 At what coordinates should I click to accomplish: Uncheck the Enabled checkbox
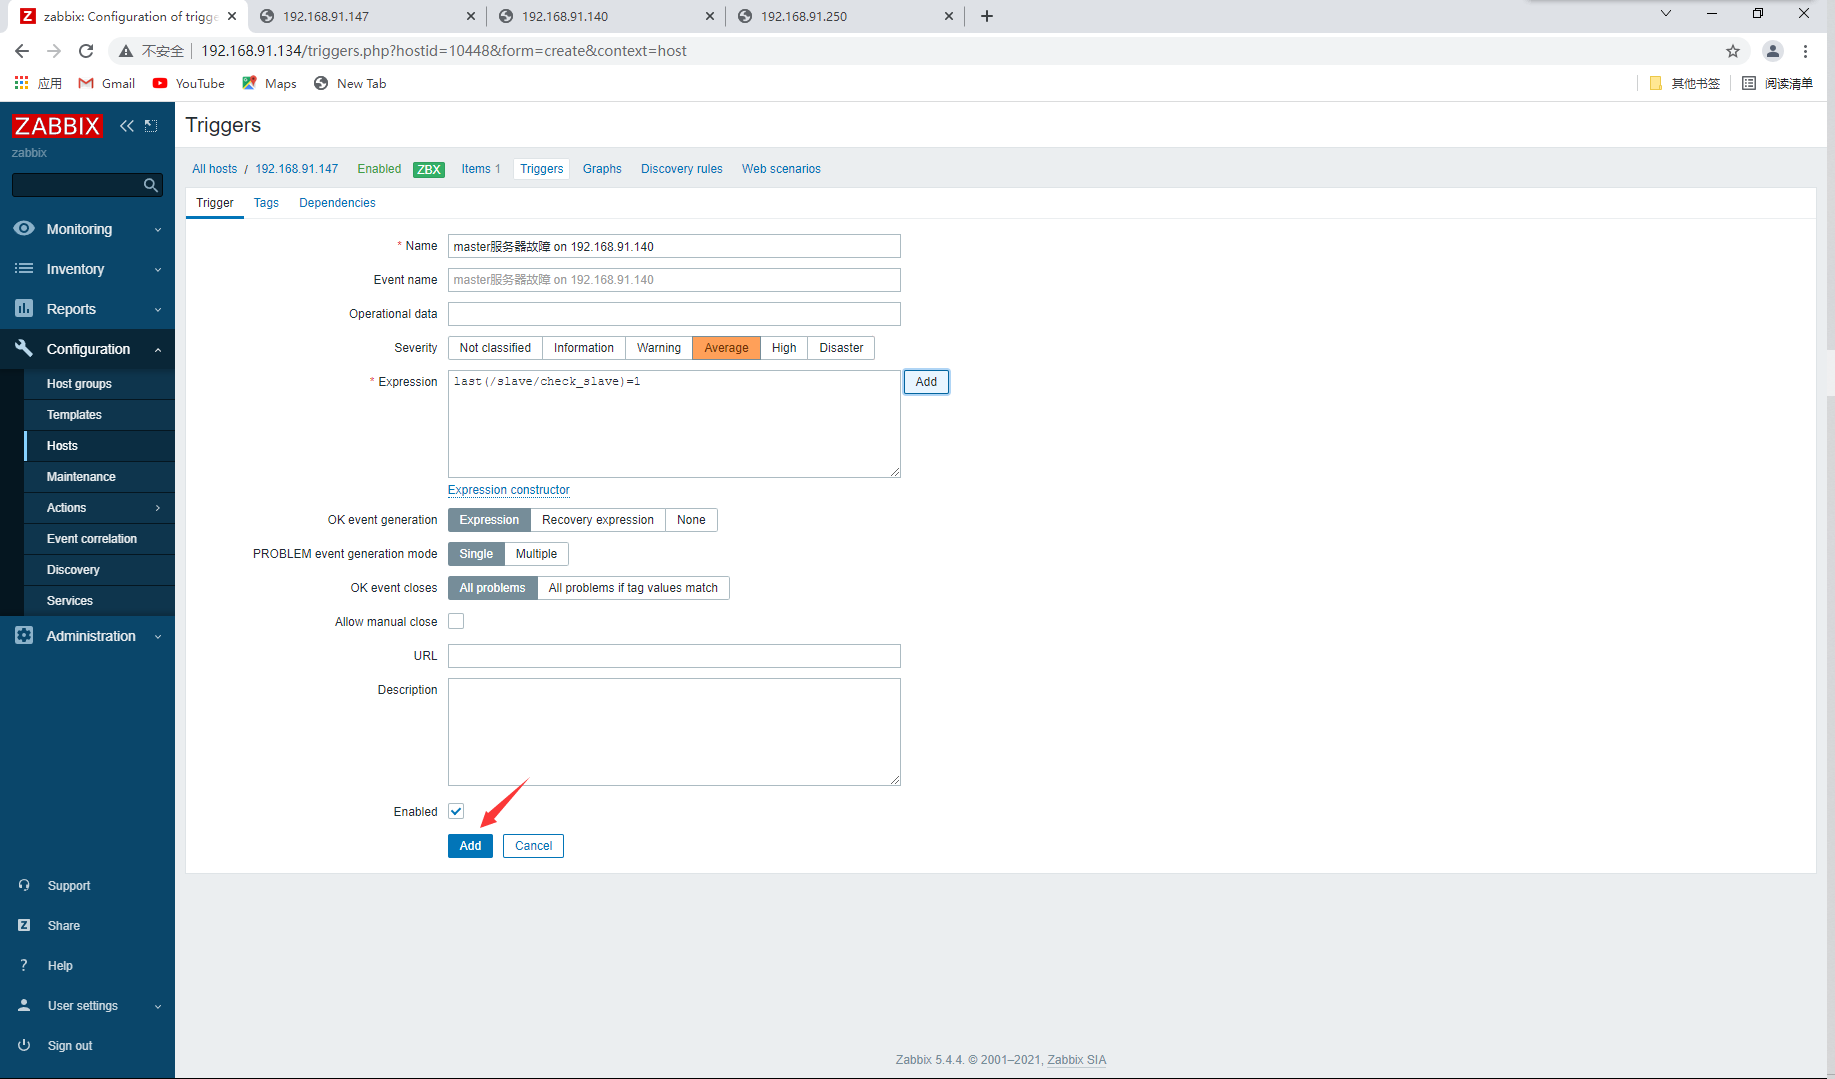pyautogui.click(x=456, y=811)
